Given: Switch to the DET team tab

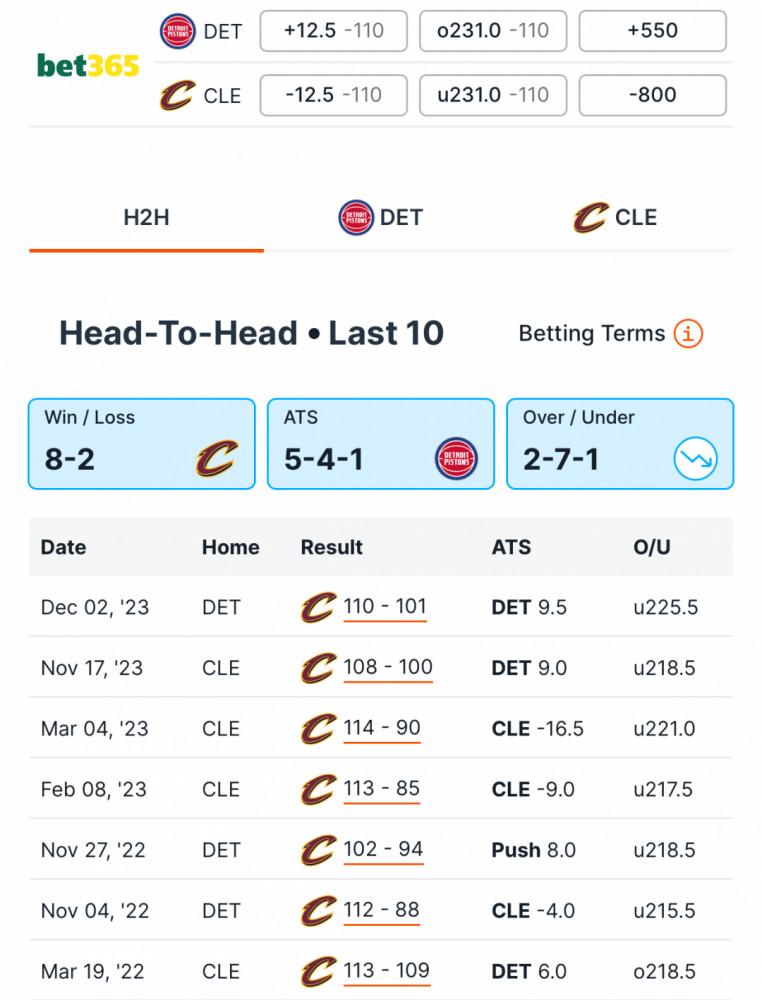Looking at the screenshot, I should 381,218.
